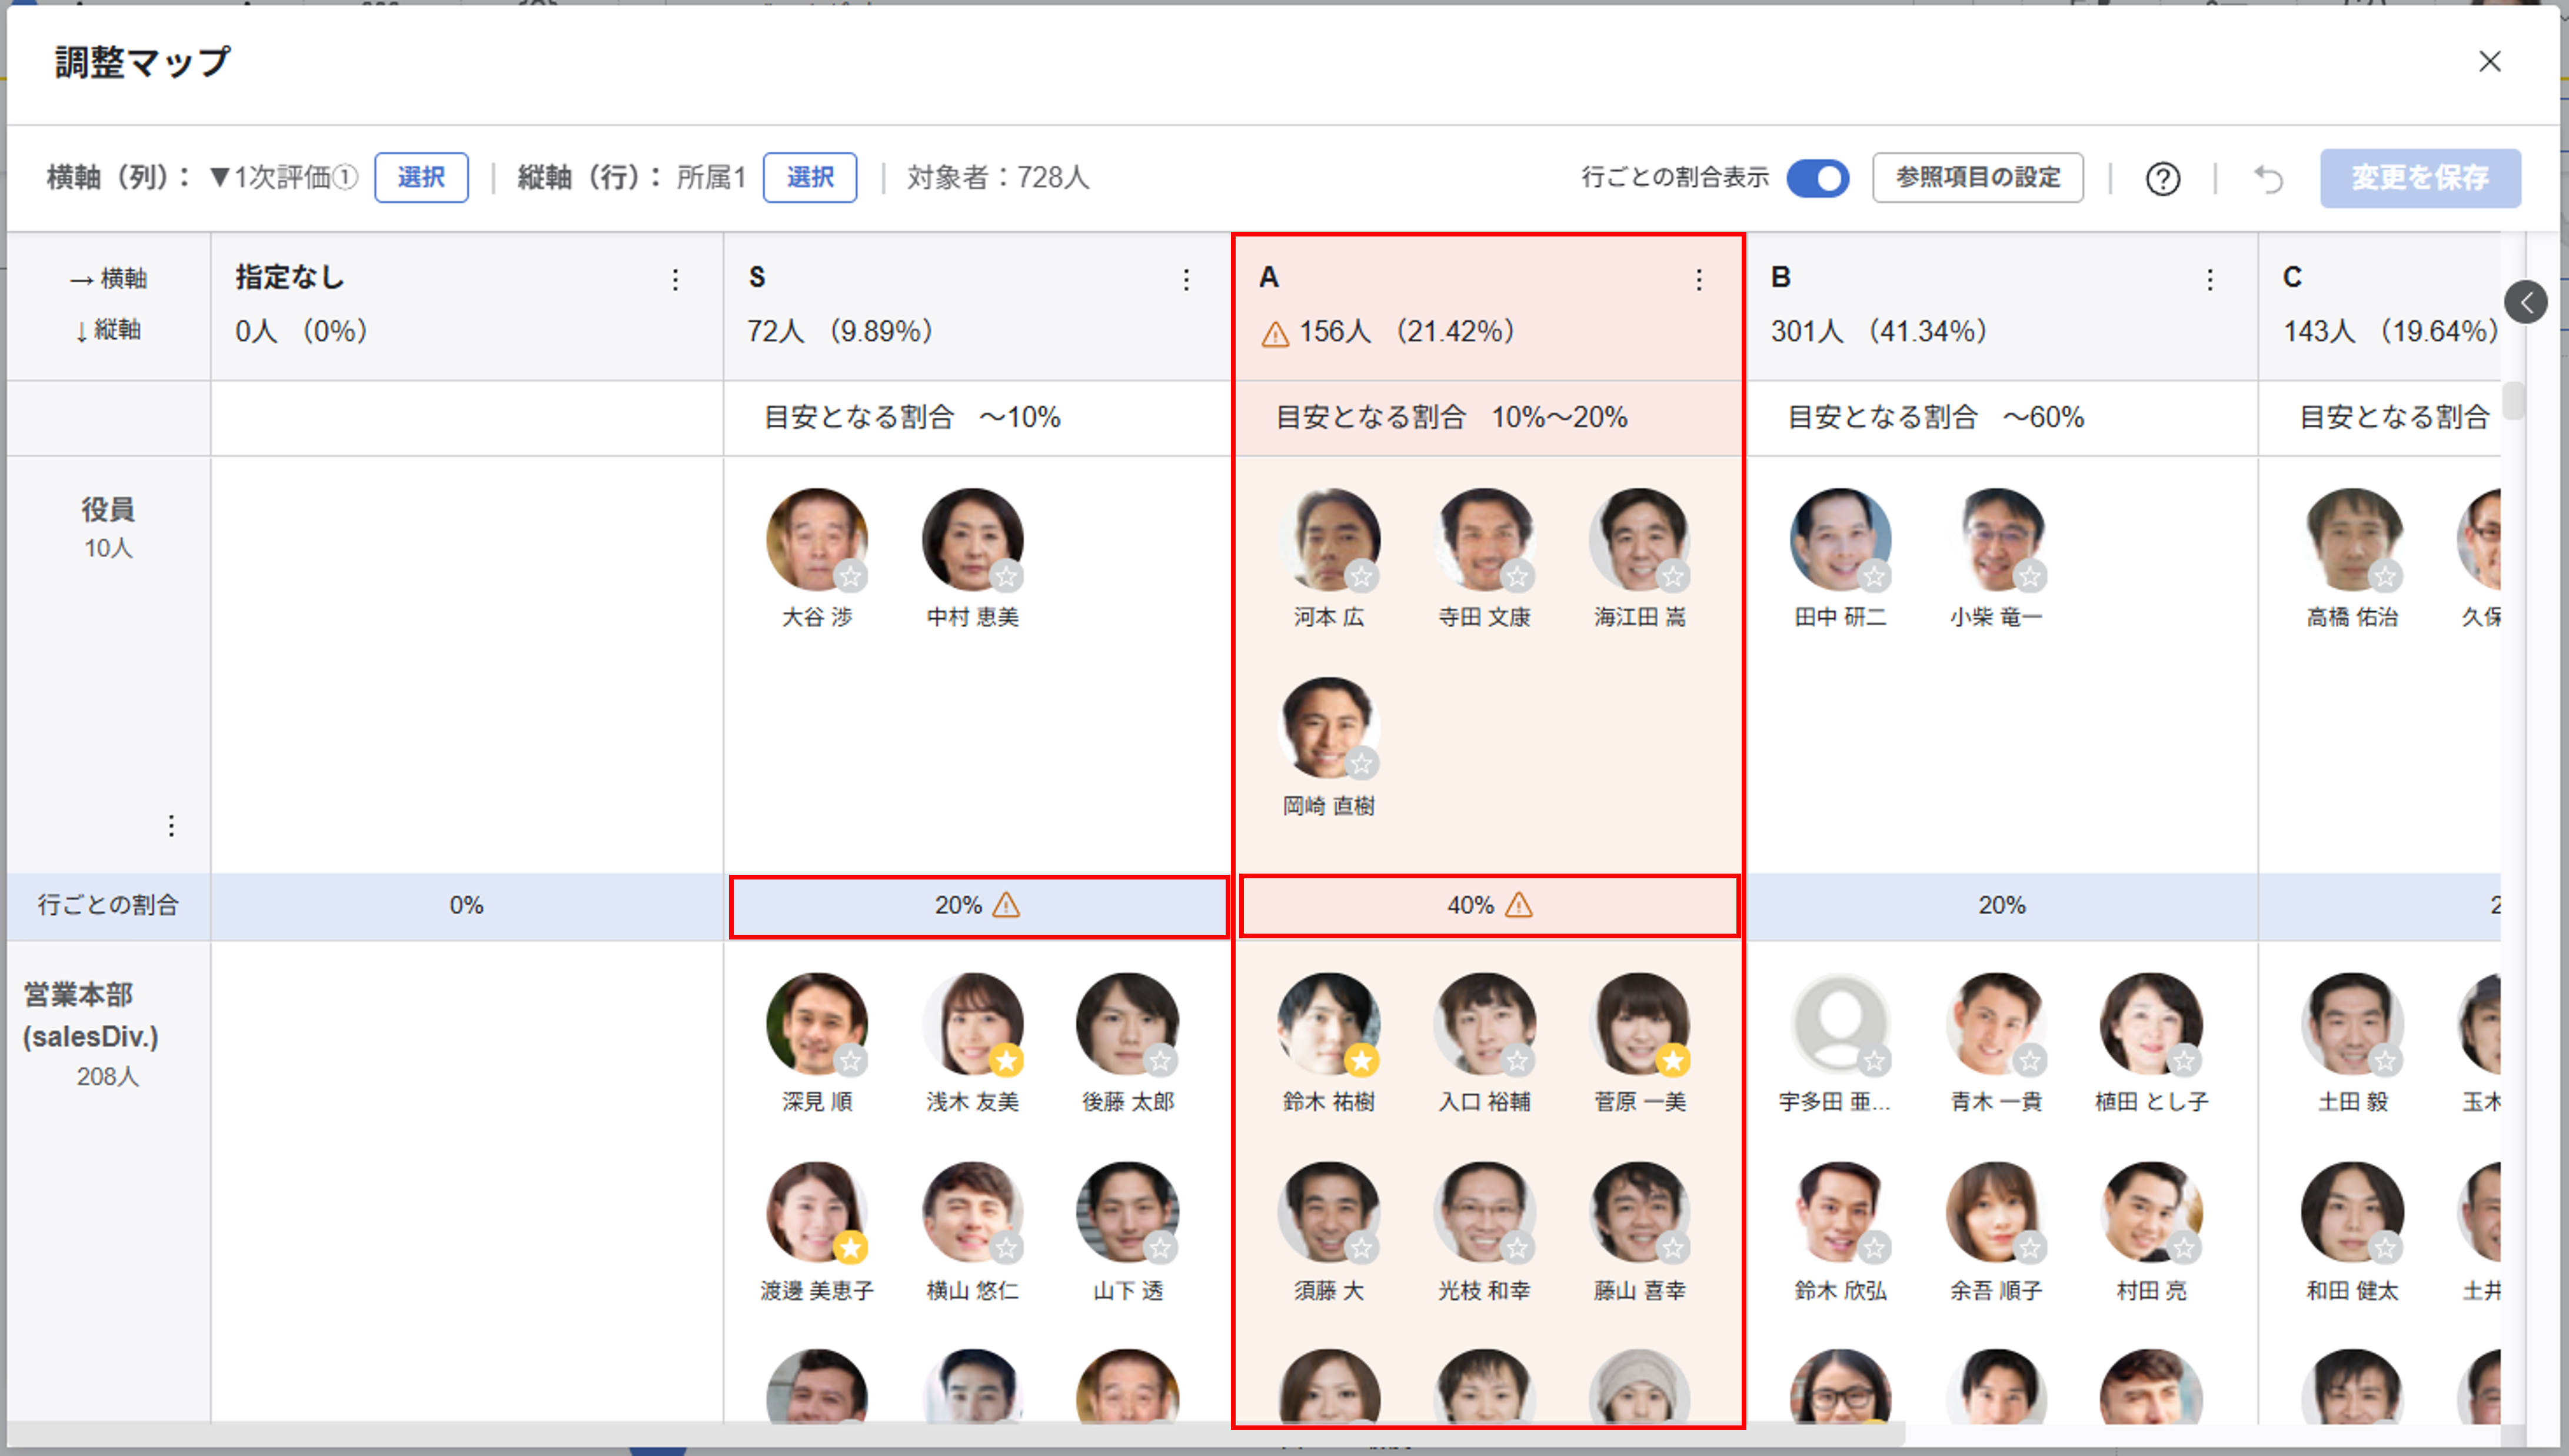Click warning icon beside 20% row ratio

pyautogui.click(x=1006, y=906)
